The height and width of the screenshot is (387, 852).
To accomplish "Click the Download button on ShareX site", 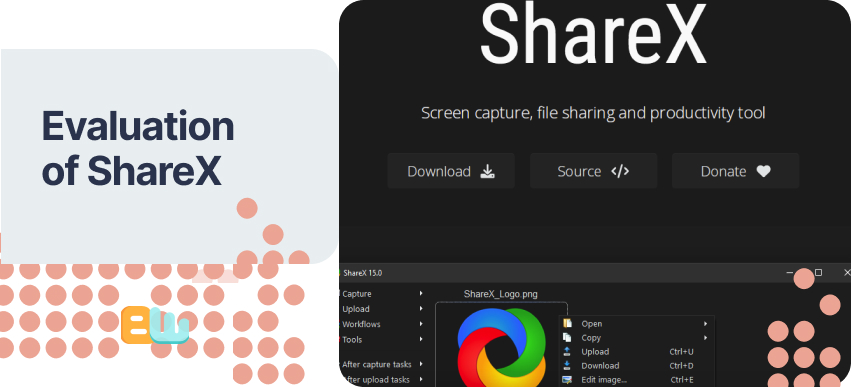I will pyautogui.click(x=451, y=171).
